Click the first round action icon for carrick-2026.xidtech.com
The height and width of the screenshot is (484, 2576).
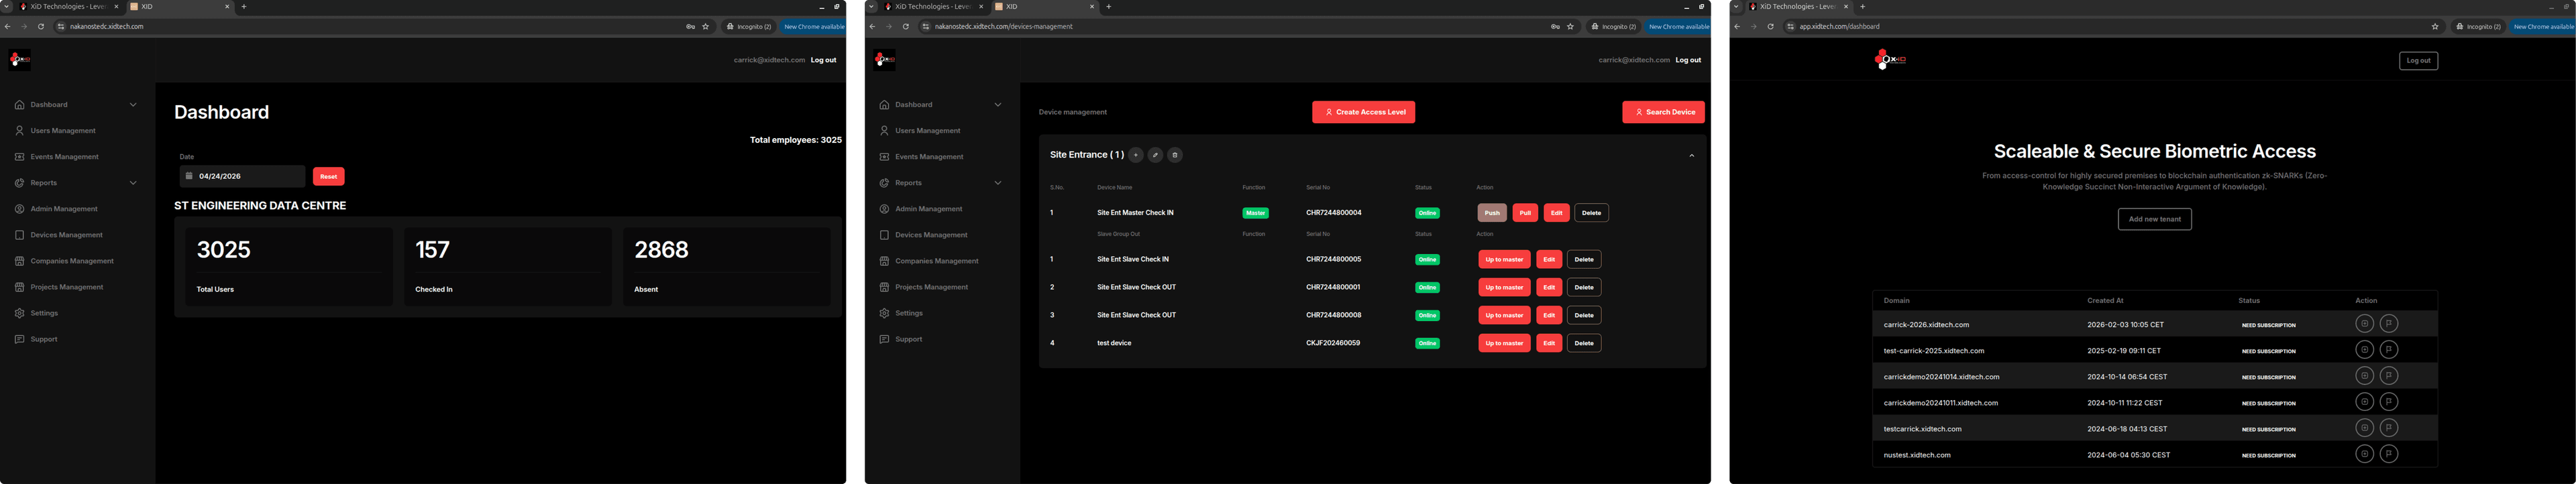point(2364,324)
